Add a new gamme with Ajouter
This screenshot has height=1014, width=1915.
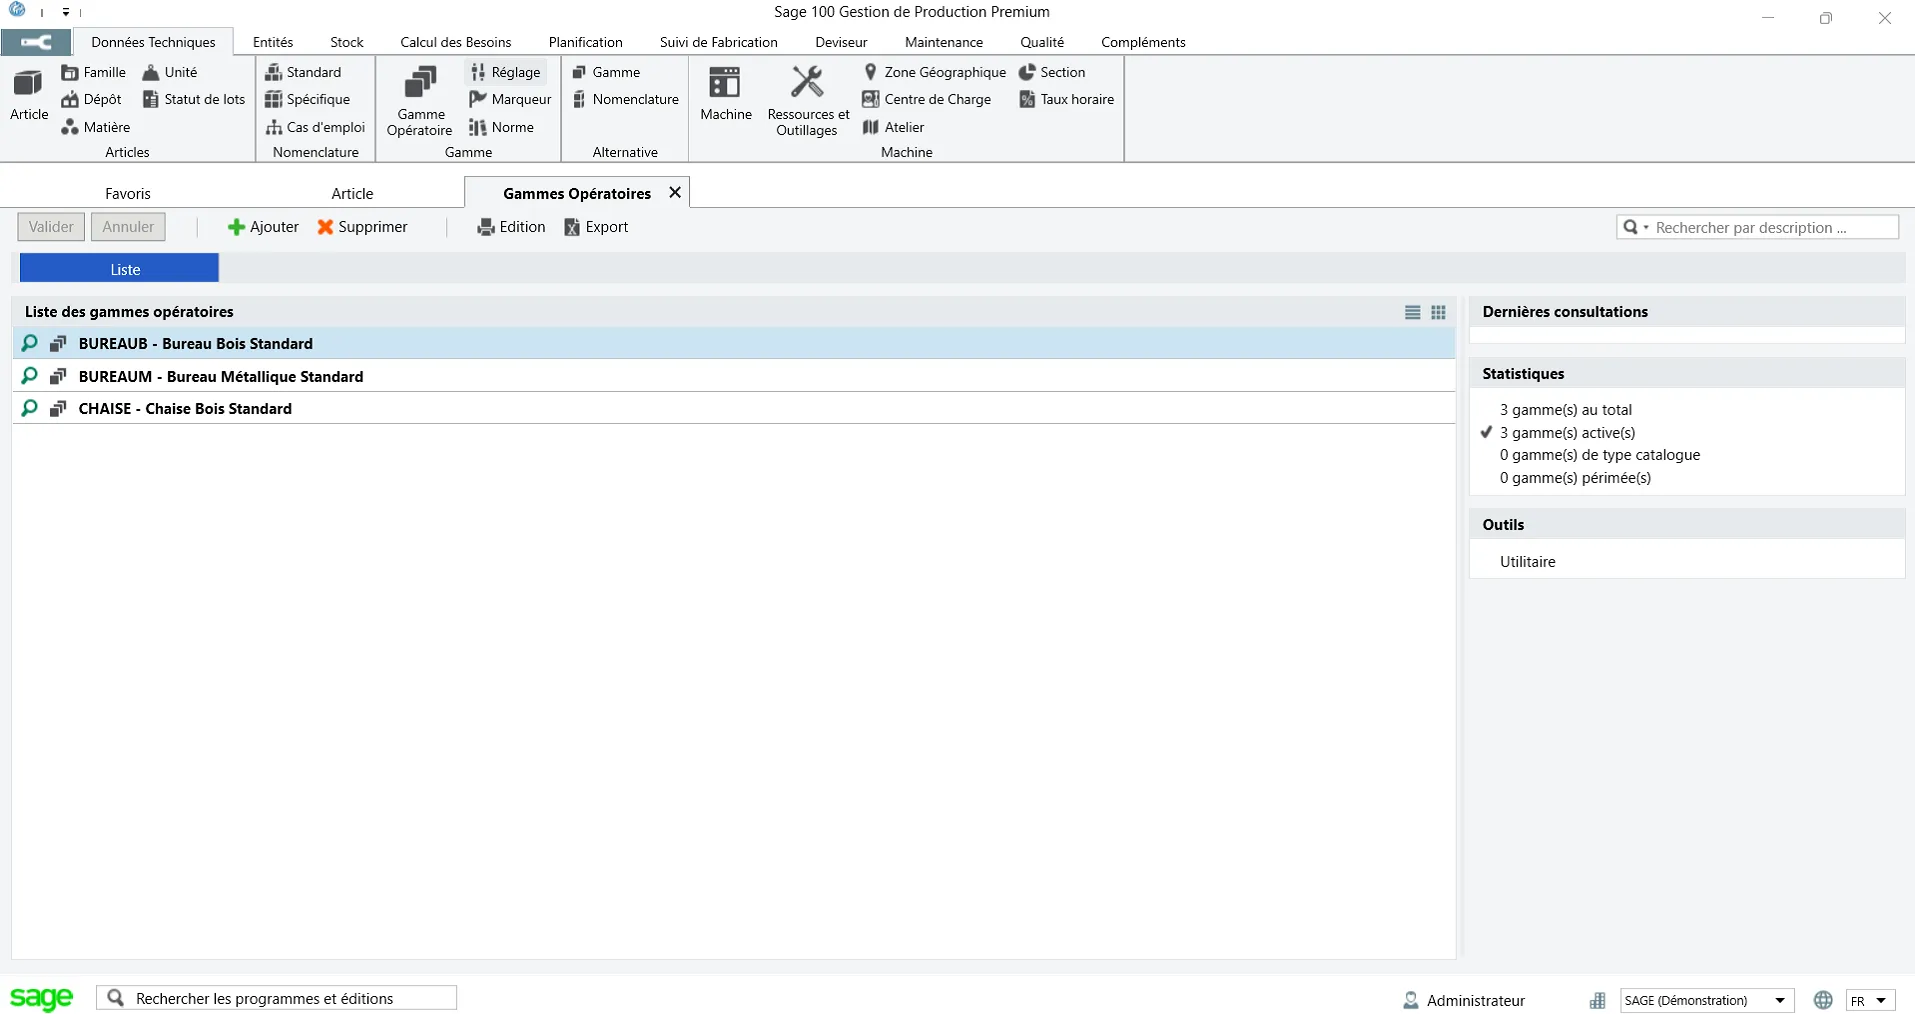click(x=263, y=227)
